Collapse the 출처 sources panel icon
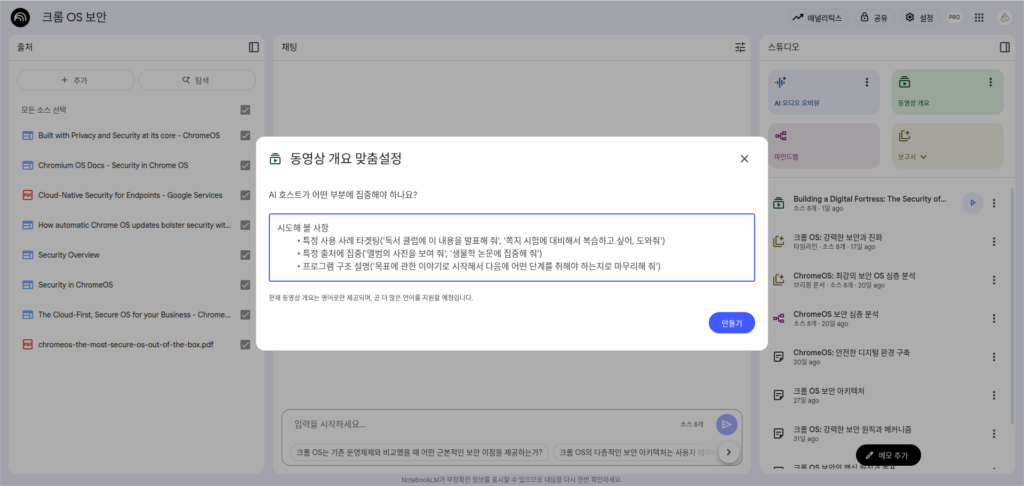The height and width of the screenshot is (486, 1024). point(254,47)
